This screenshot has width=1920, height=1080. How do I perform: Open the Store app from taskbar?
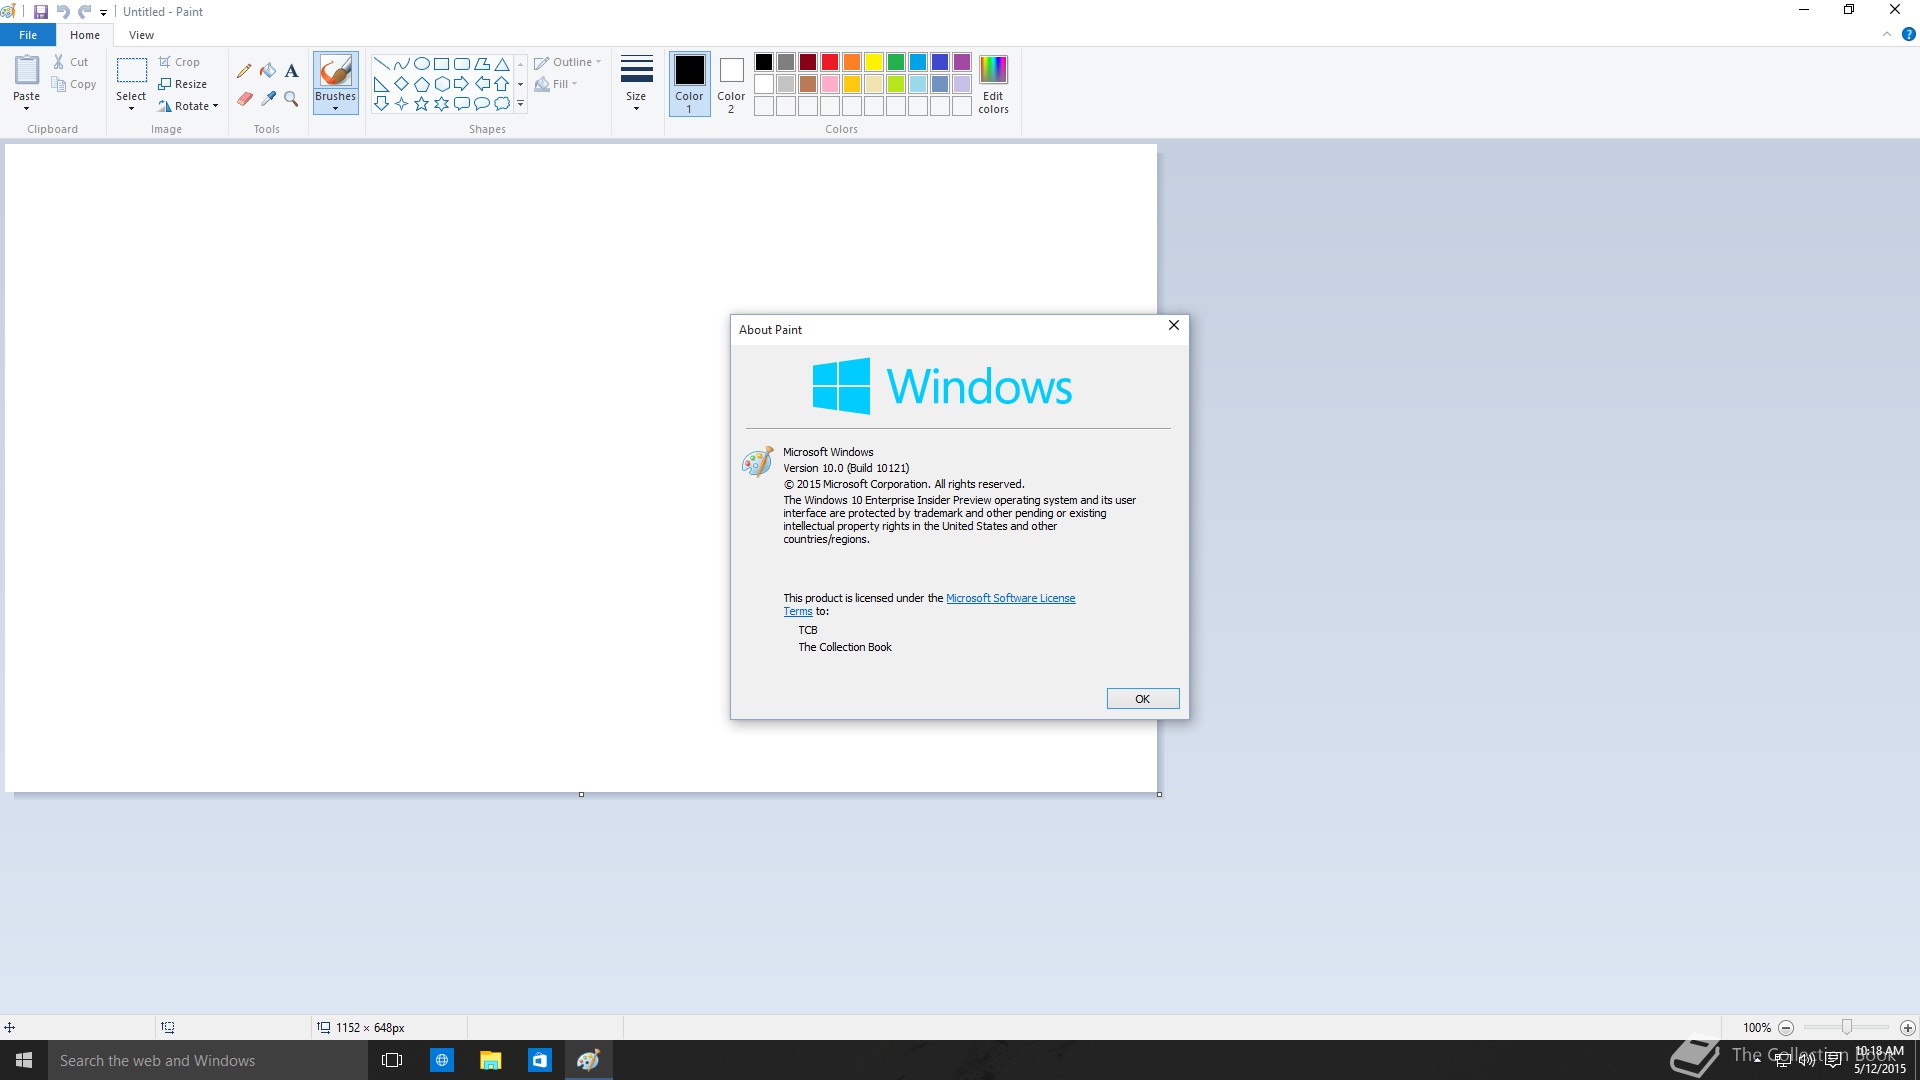539,1060
